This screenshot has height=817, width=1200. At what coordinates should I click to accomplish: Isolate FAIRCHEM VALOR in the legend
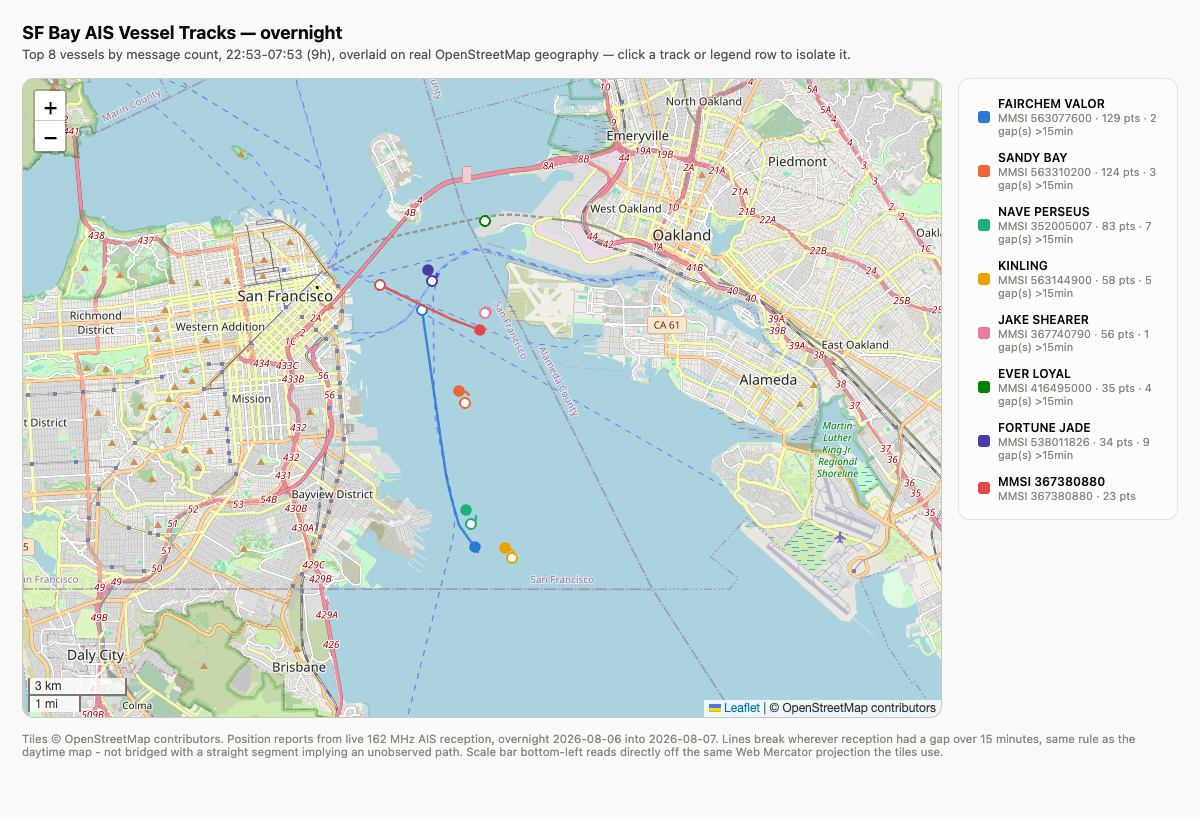[x=1068, y=117]
